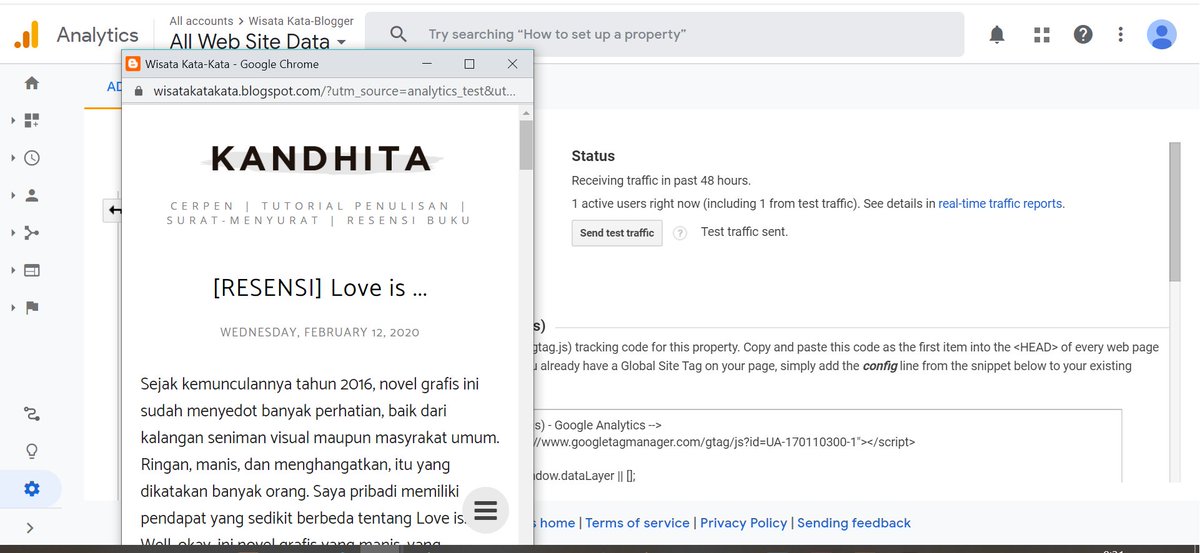
Task: Open the three-dot more options menu
Action: [x=1121, y=35]
